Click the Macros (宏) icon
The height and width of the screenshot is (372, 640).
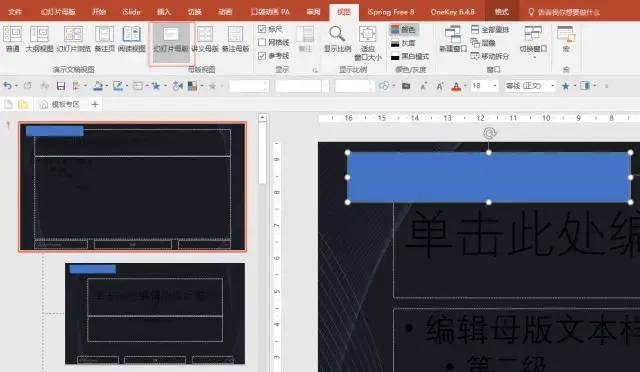[566, 39]
